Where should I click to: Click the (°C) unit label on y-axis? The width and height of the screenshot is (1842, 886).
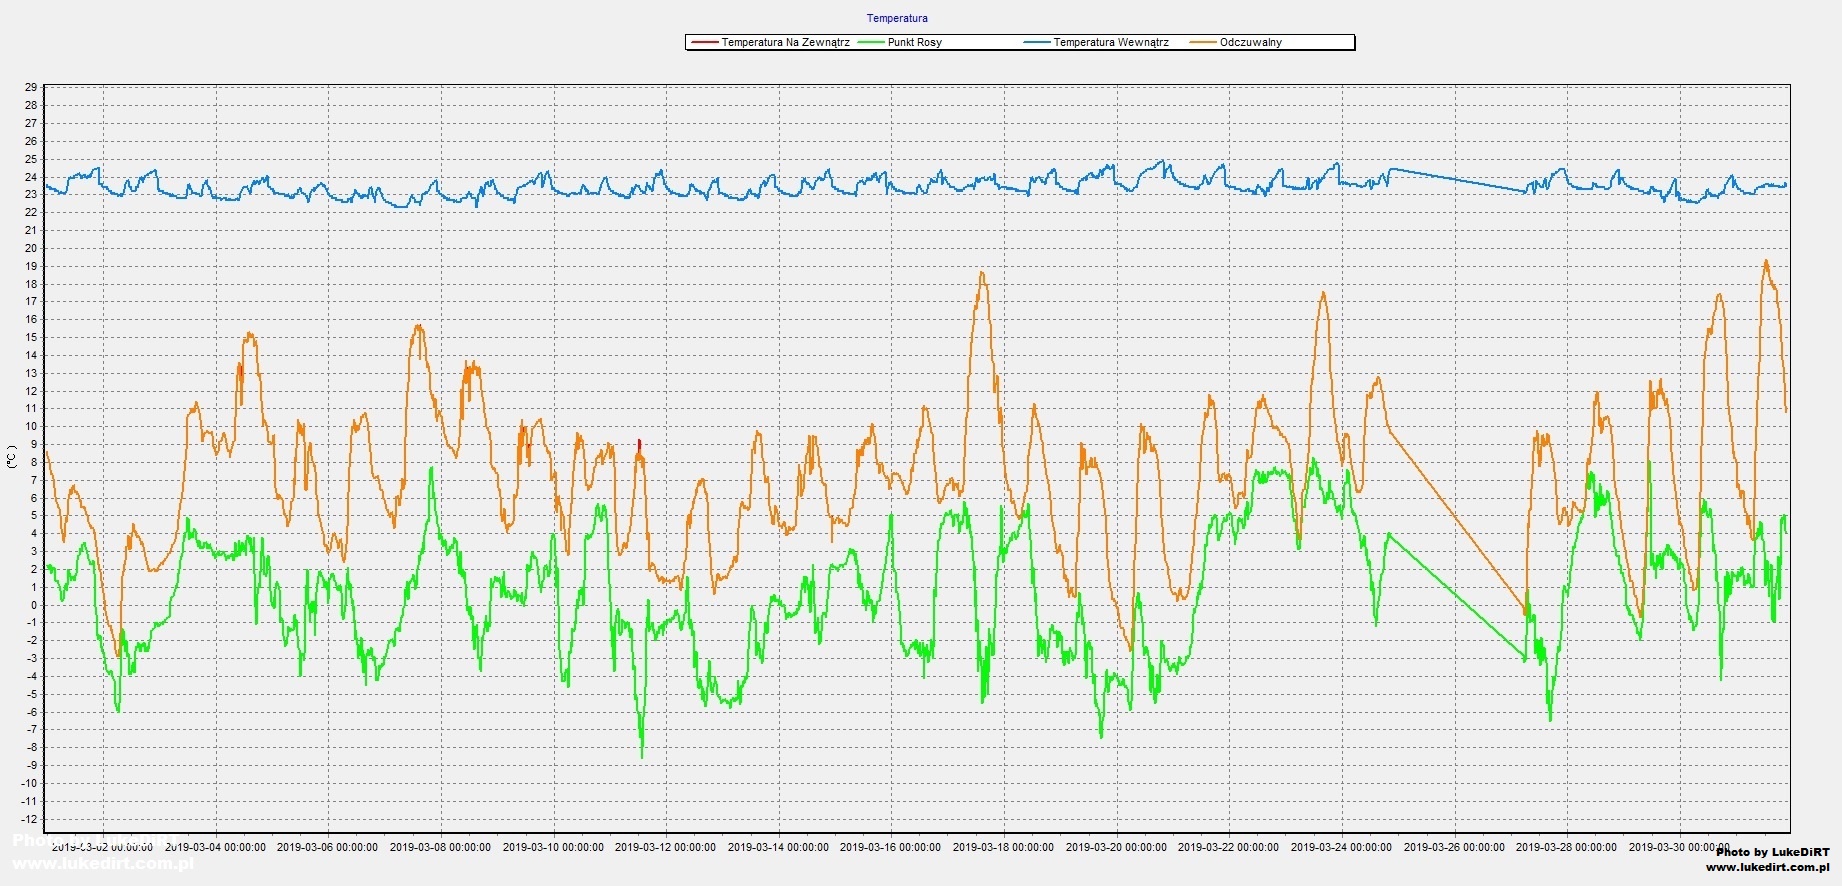click(x=12, y=457)
